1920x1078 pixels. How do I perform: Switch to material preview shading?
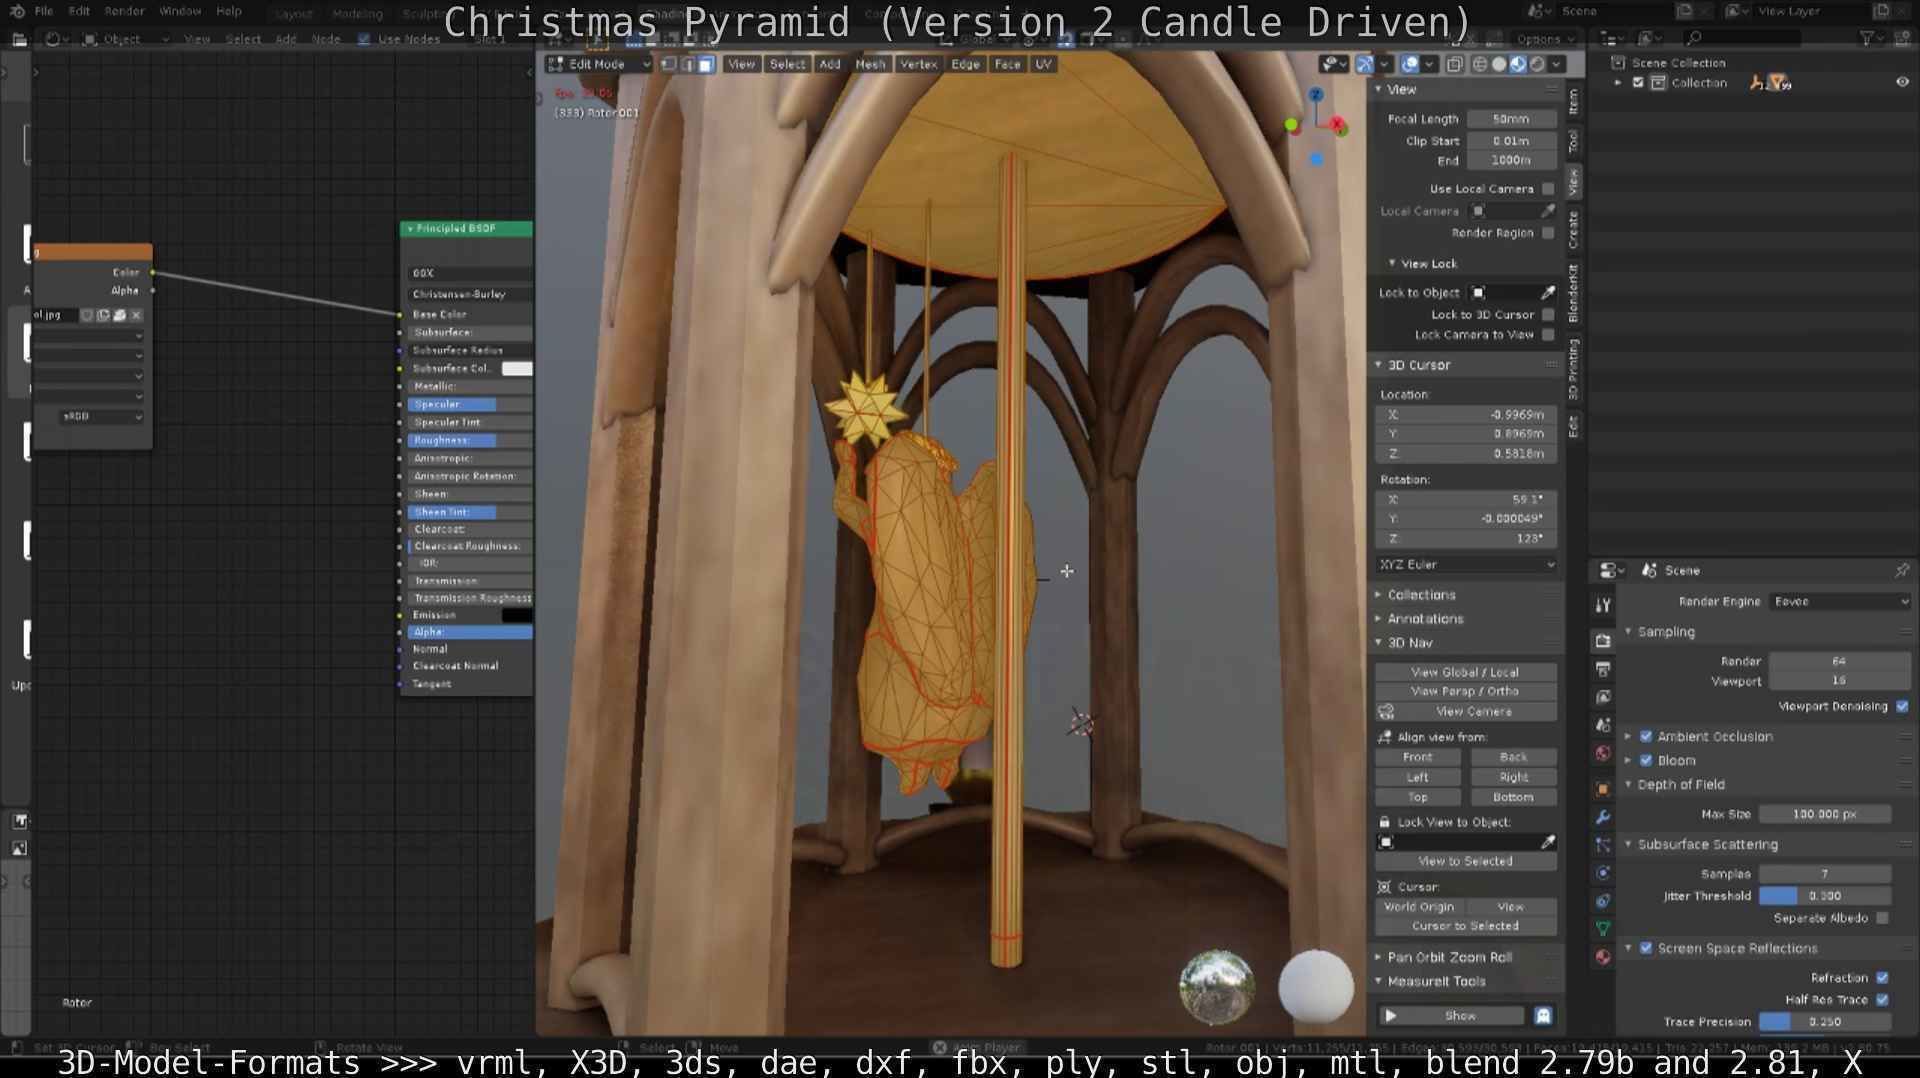click(1518, 64)
